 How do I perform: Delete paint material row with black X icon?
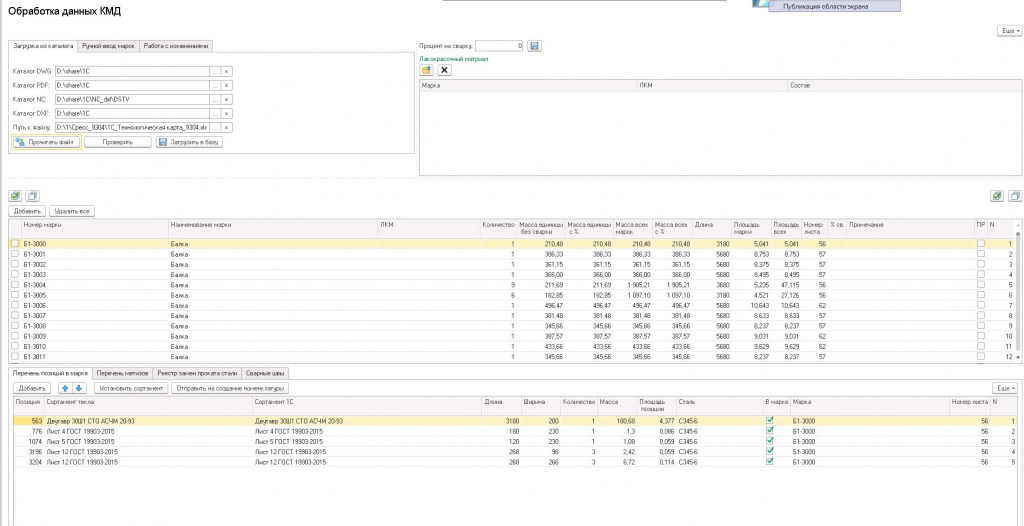[444, 70]
